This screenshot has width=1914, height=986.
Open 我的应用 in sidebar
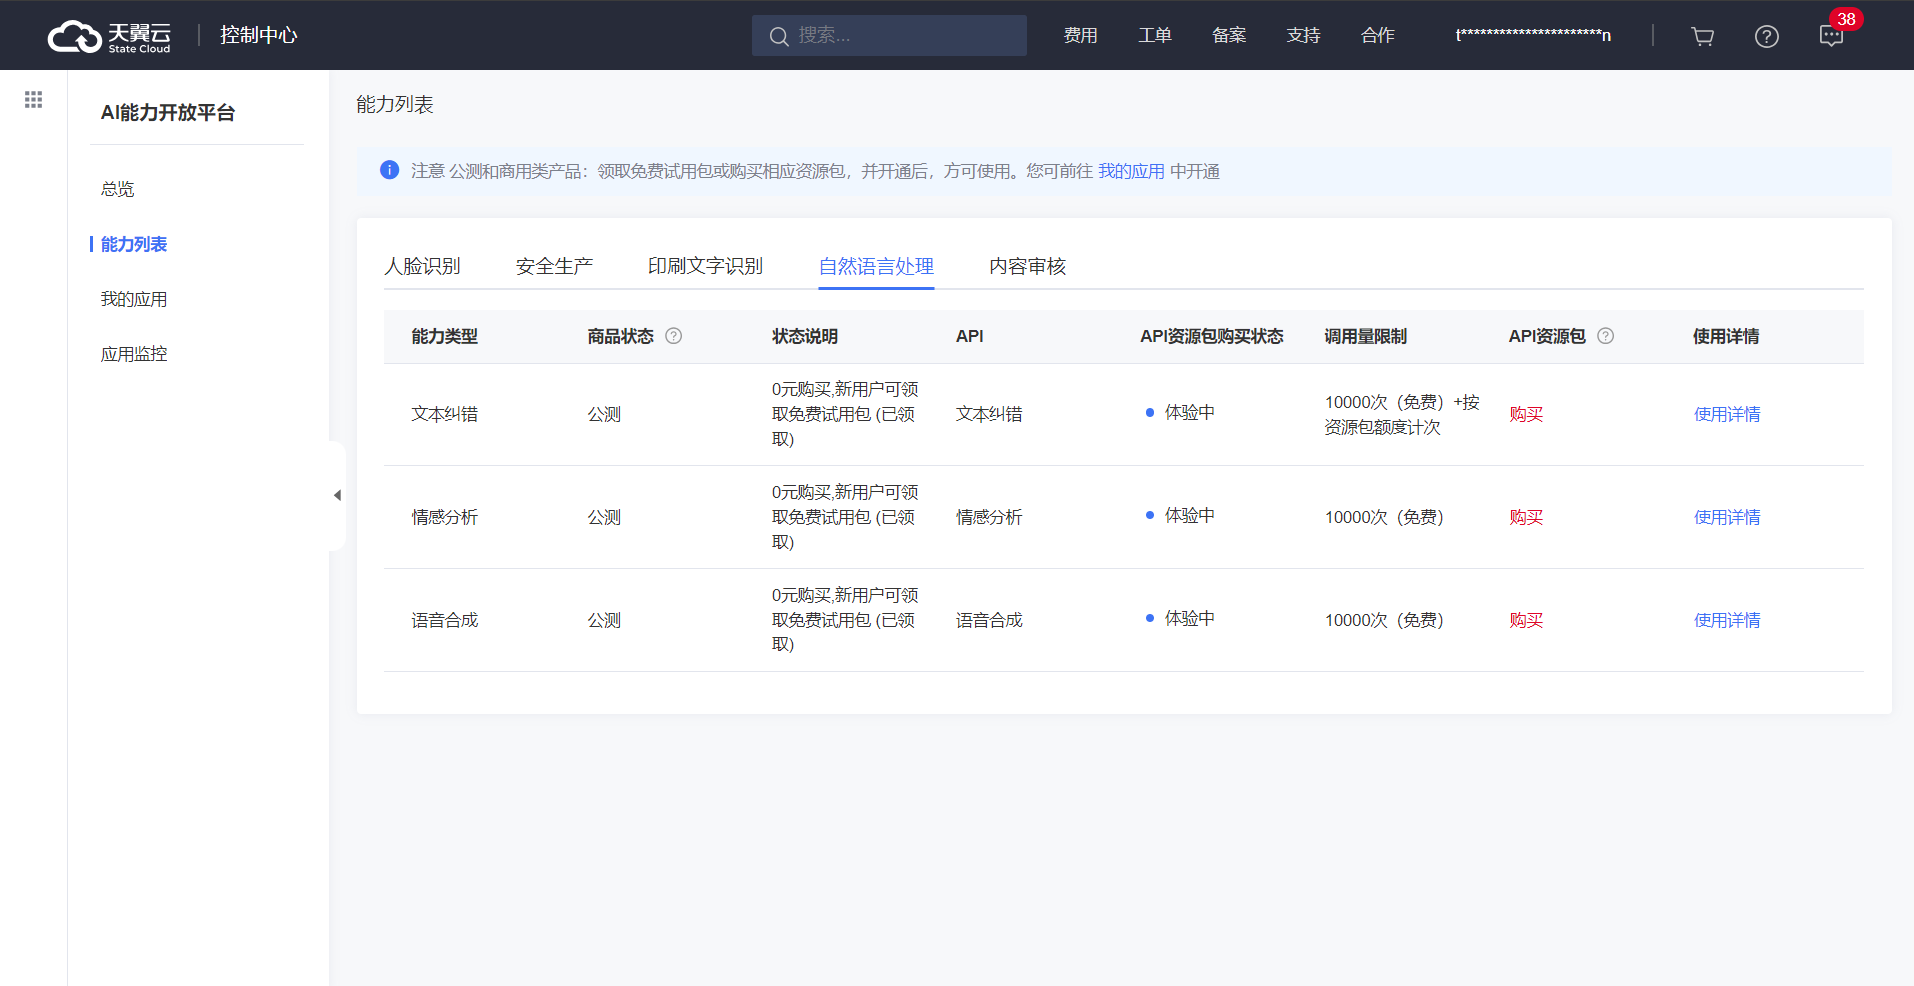pyautogui.click(x=134, y=299)
